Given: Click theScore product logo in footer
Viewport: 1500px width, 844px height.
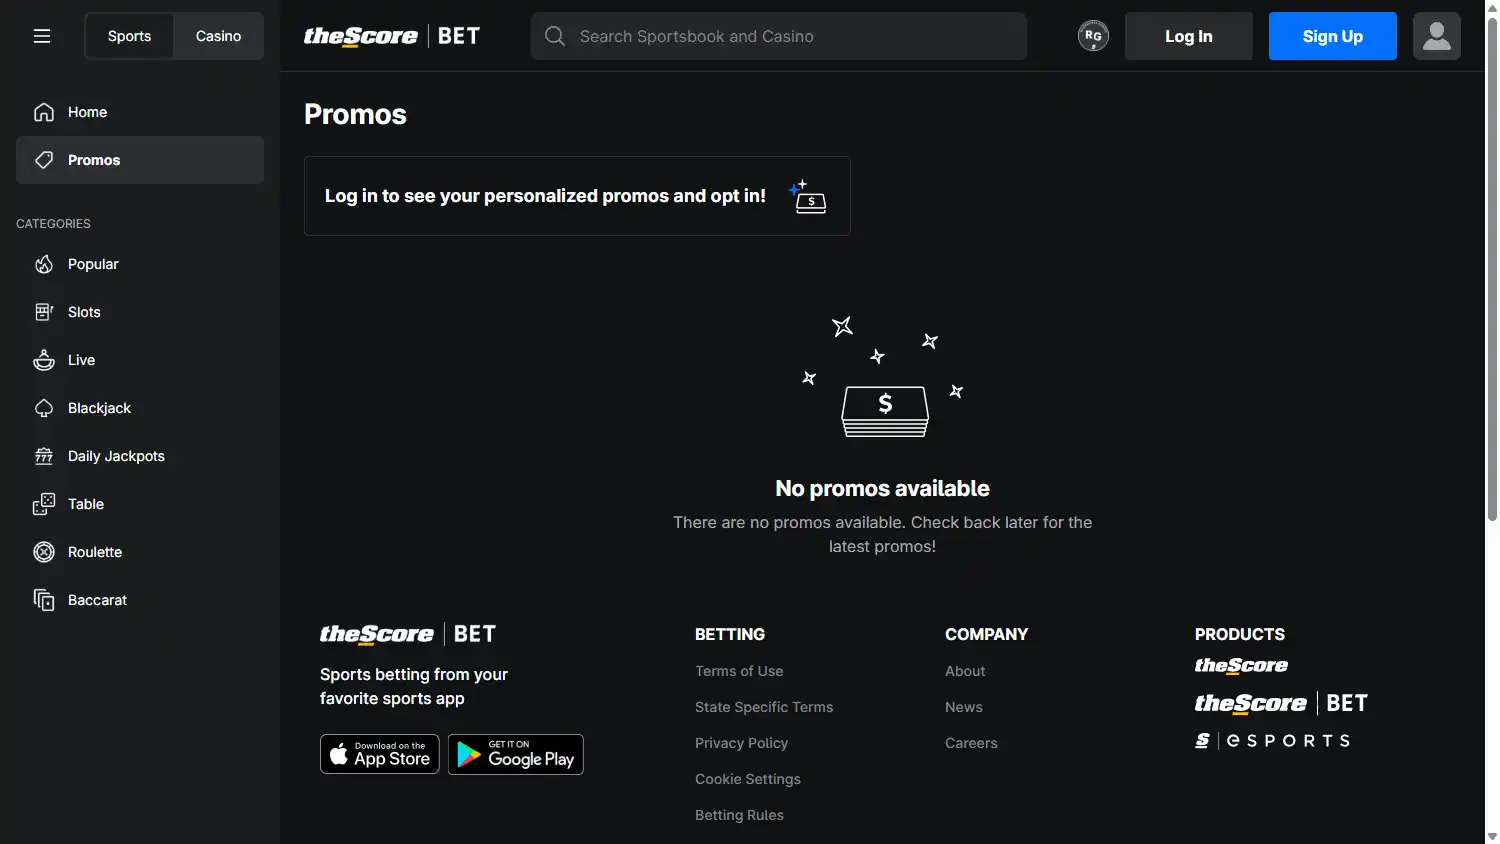Looking at the screenshot, I should coord(1241,666).
